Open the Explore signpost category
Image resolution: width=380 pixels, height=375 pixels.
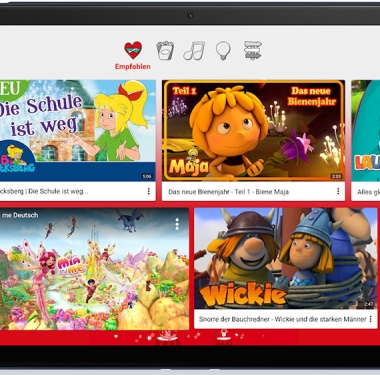tap(253, 50)
